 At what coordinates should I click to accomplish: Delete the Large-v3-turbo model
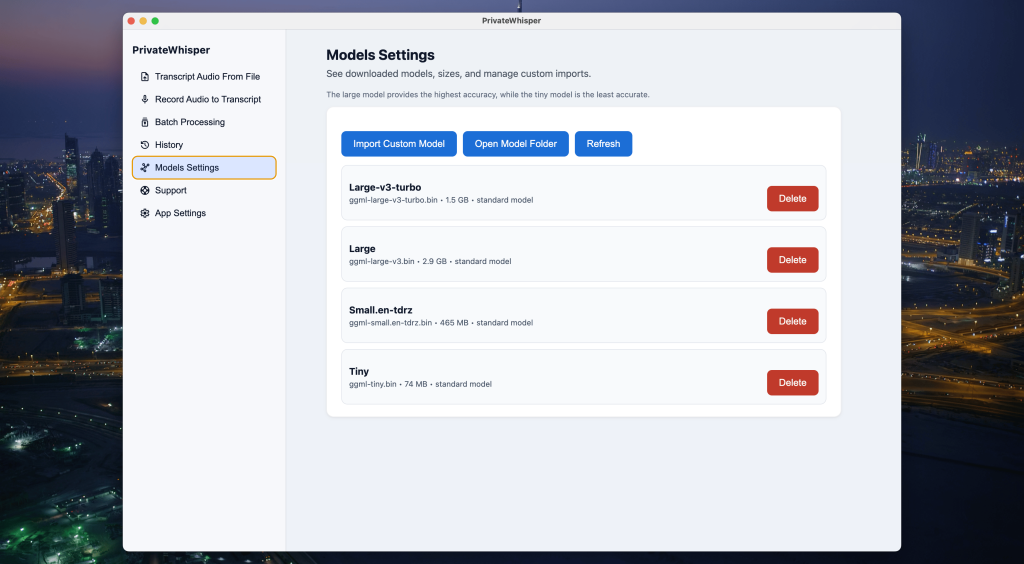[792, 199]
